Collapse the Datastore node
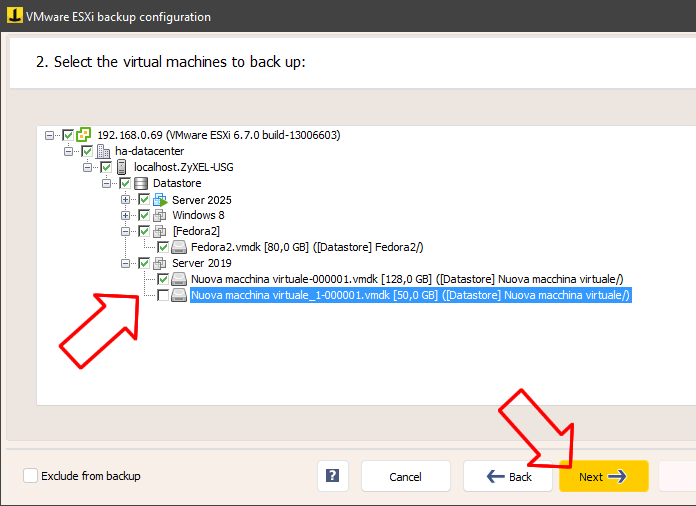This screenshot has height=506, width=696. click(x=107, y=183)
